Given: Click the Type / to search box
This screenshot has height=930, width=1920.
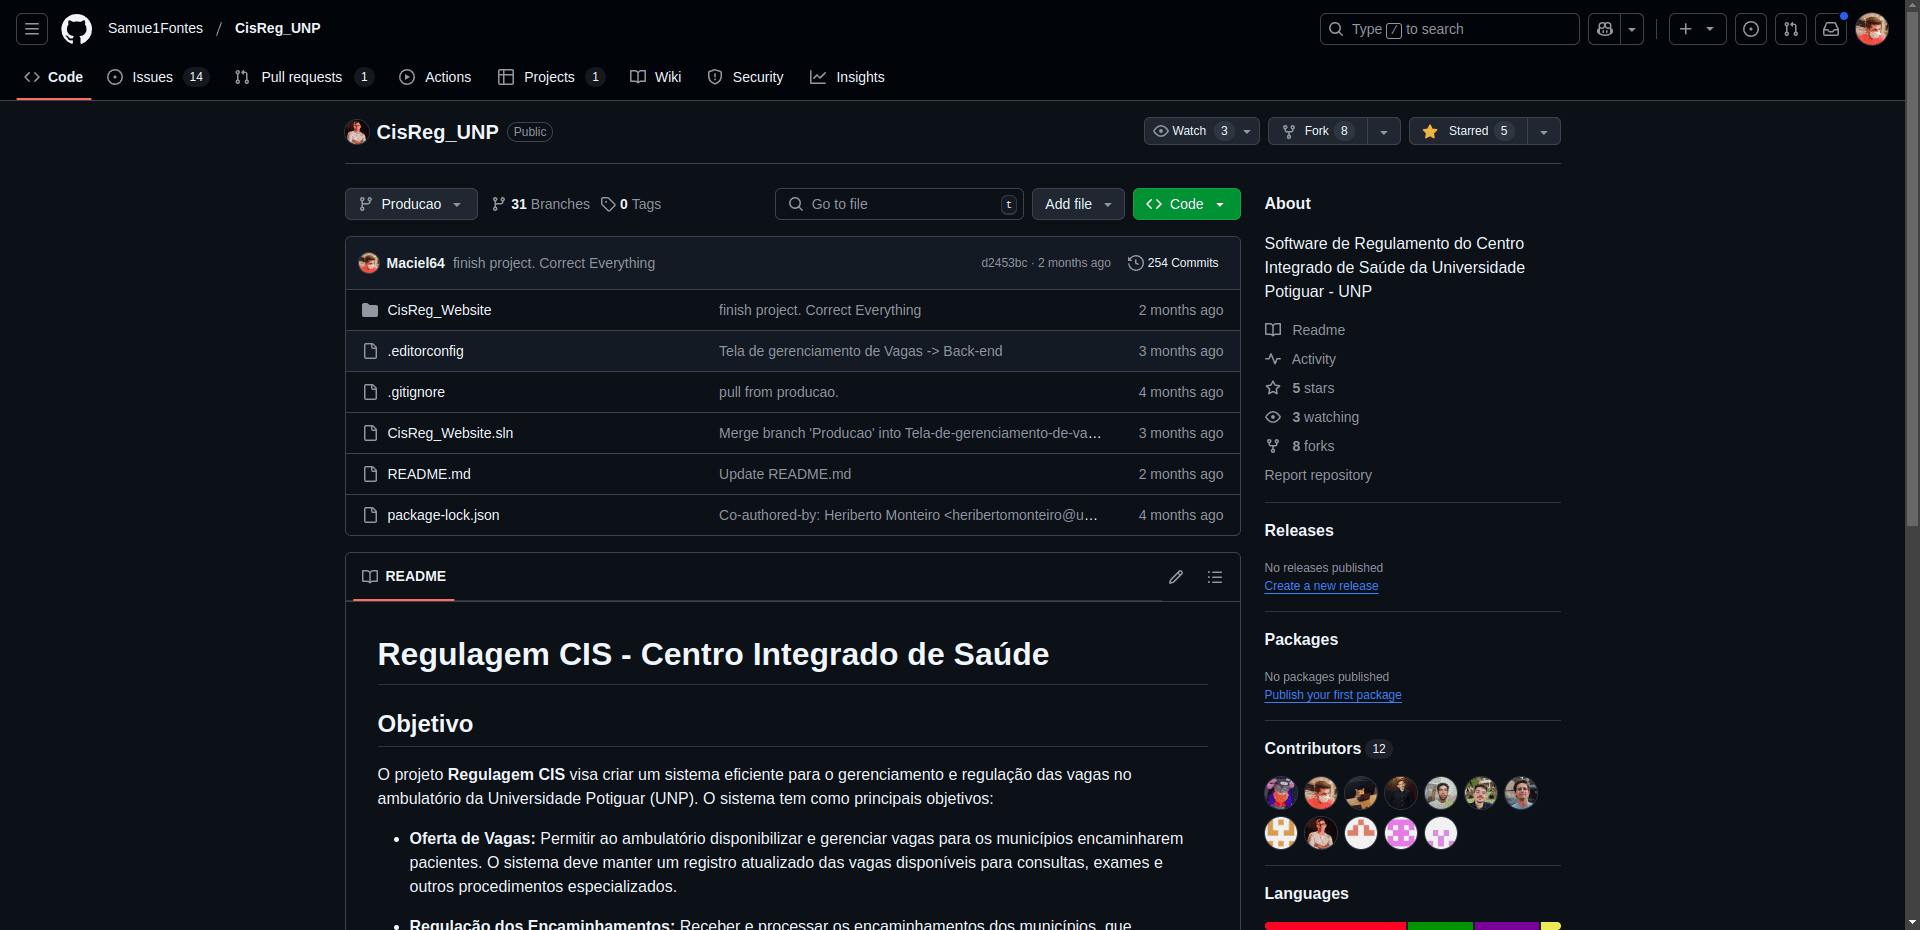Looking at the screenshot, I should point(1450,29).
